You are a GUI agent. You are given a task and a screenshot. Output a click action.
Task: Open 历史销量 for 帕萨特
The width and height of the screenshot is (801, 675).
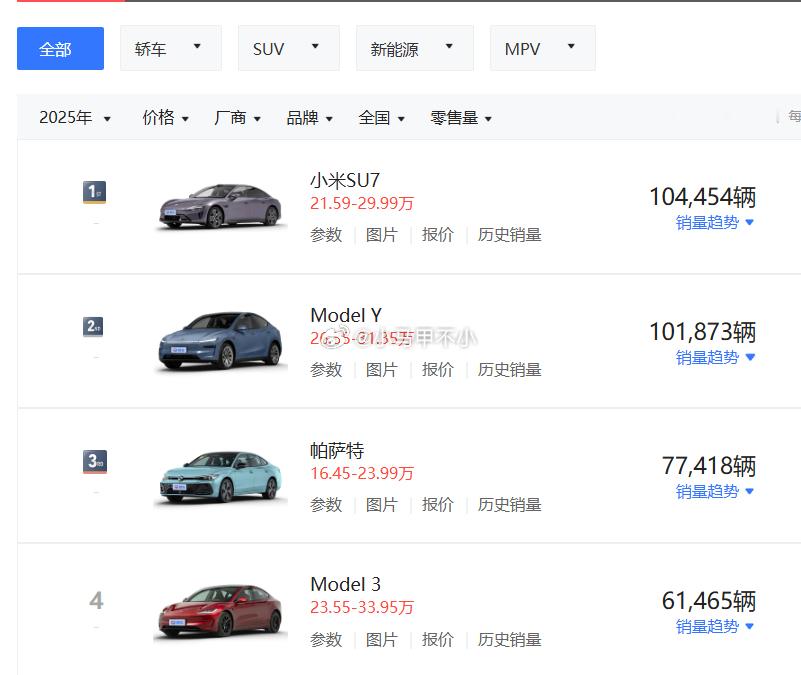pos(509,505)
